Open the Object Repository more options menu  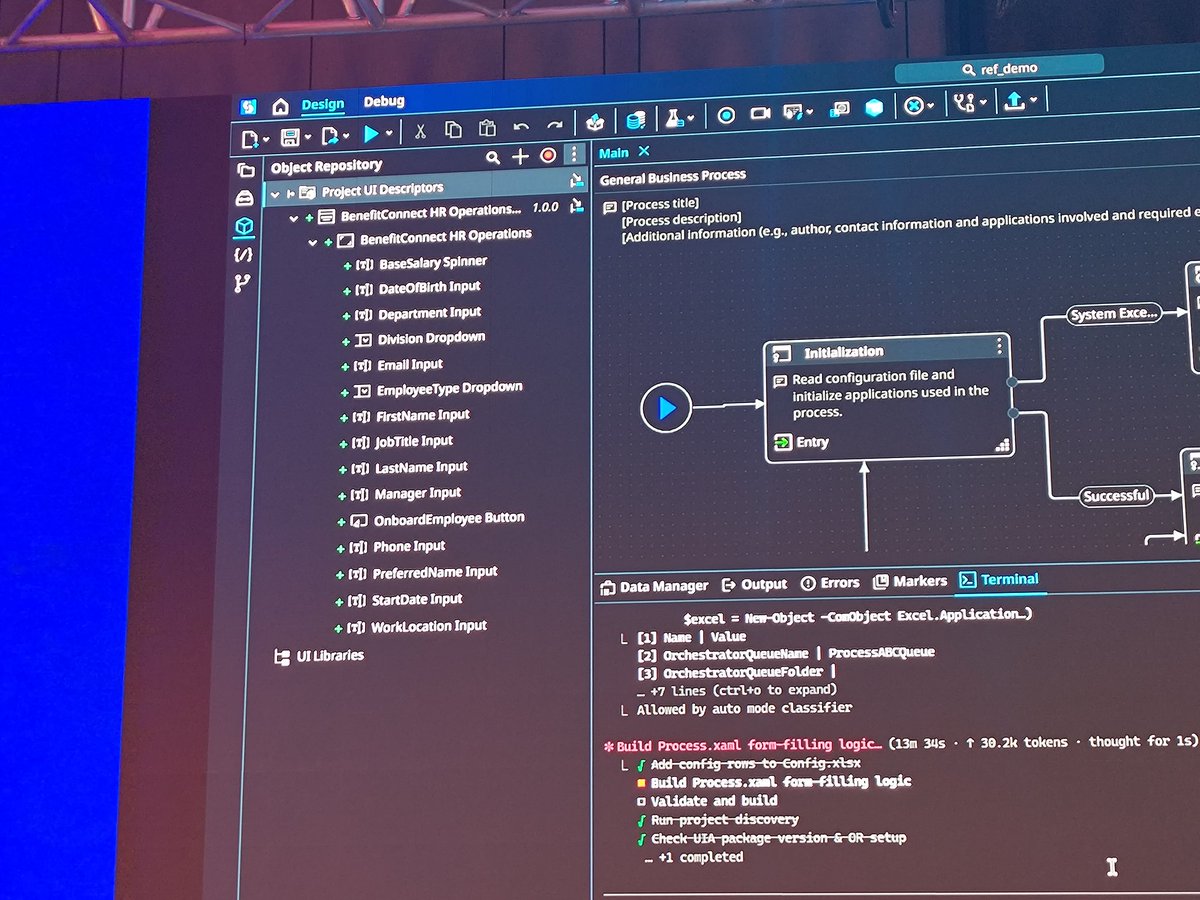tap(573, 154)
